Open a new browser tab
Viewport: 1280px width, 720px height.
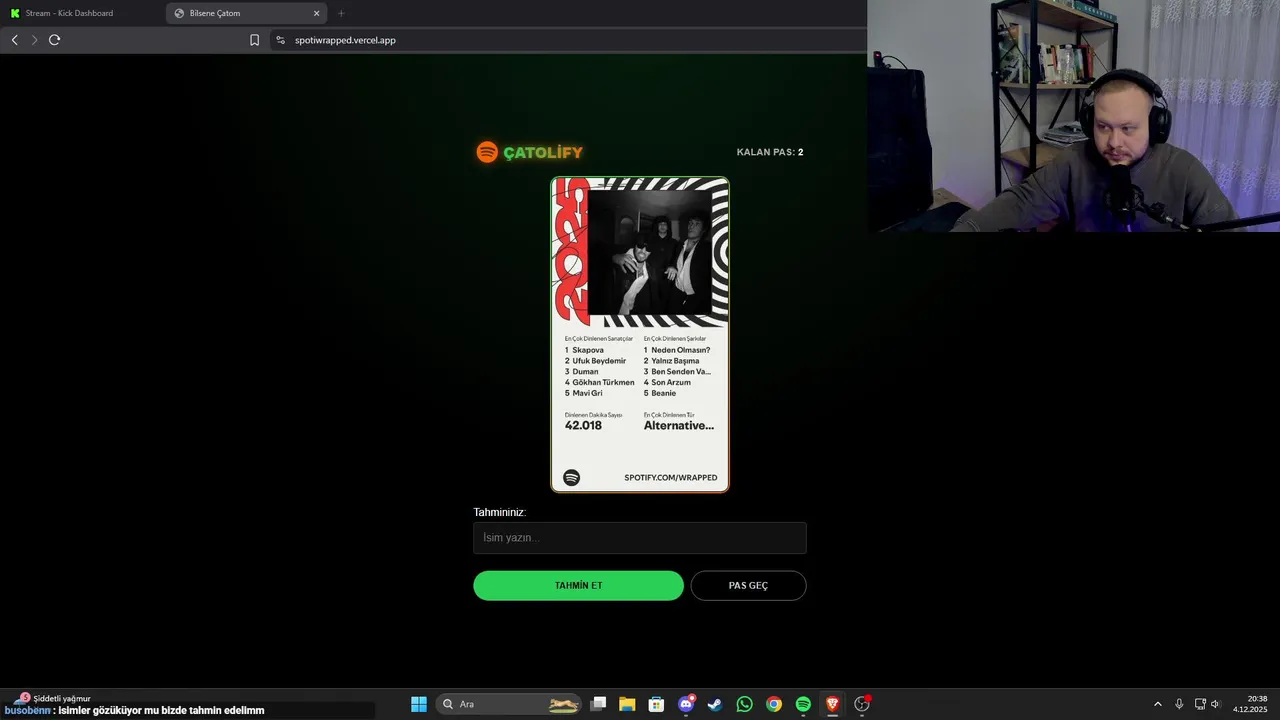[341, 13]
